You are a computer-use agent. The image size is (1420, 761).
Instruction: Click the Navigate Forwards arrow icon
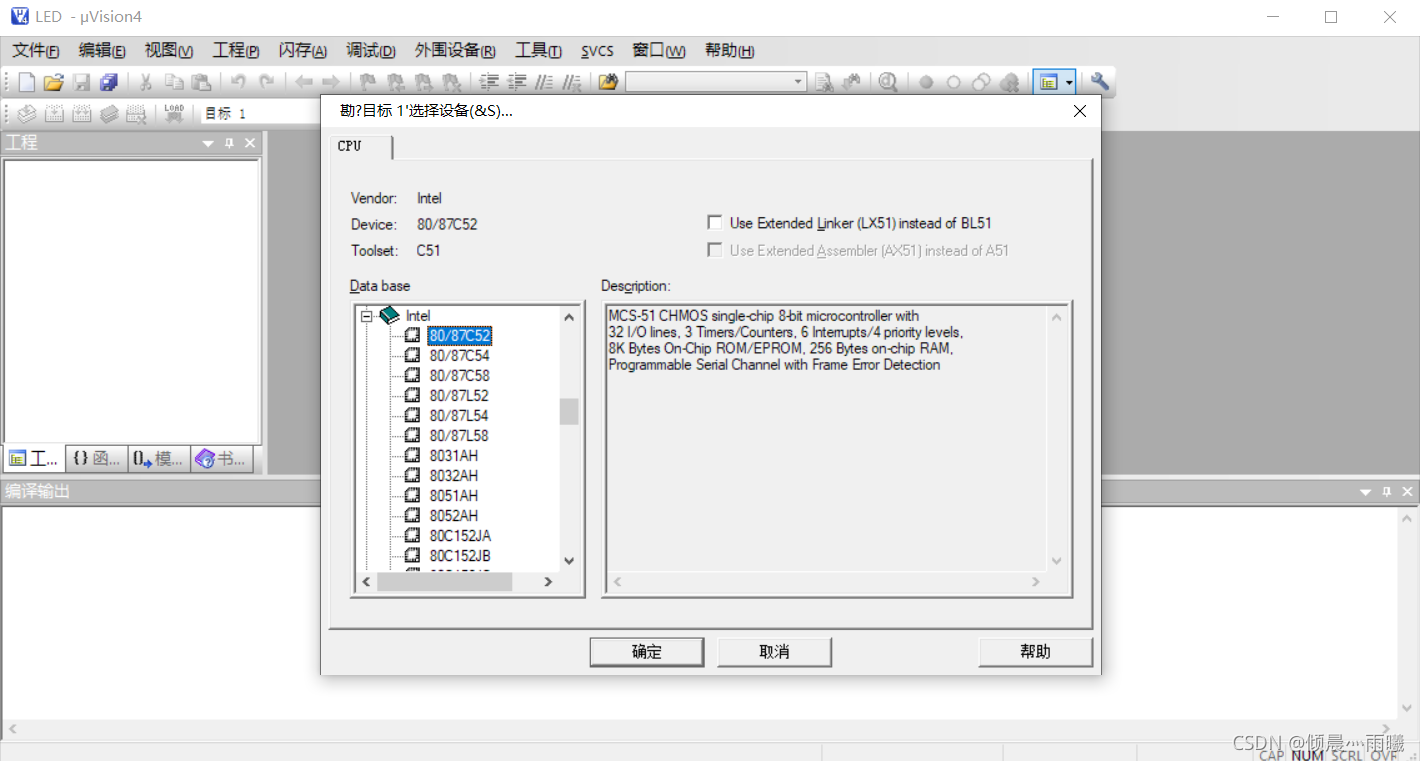pos(330,83)
